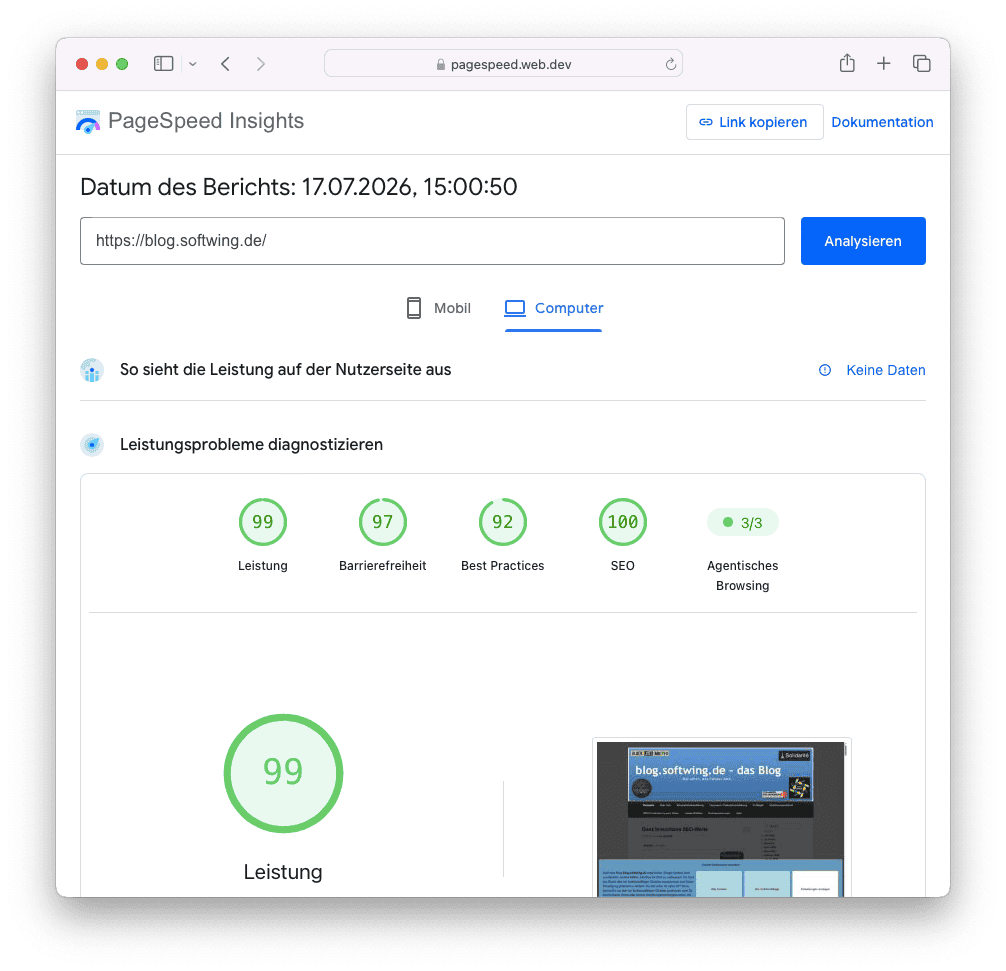Viewport: 1006px width, 971px height.
Task: Click the blog.softwing.de URL input field
Action: [432, 241]
